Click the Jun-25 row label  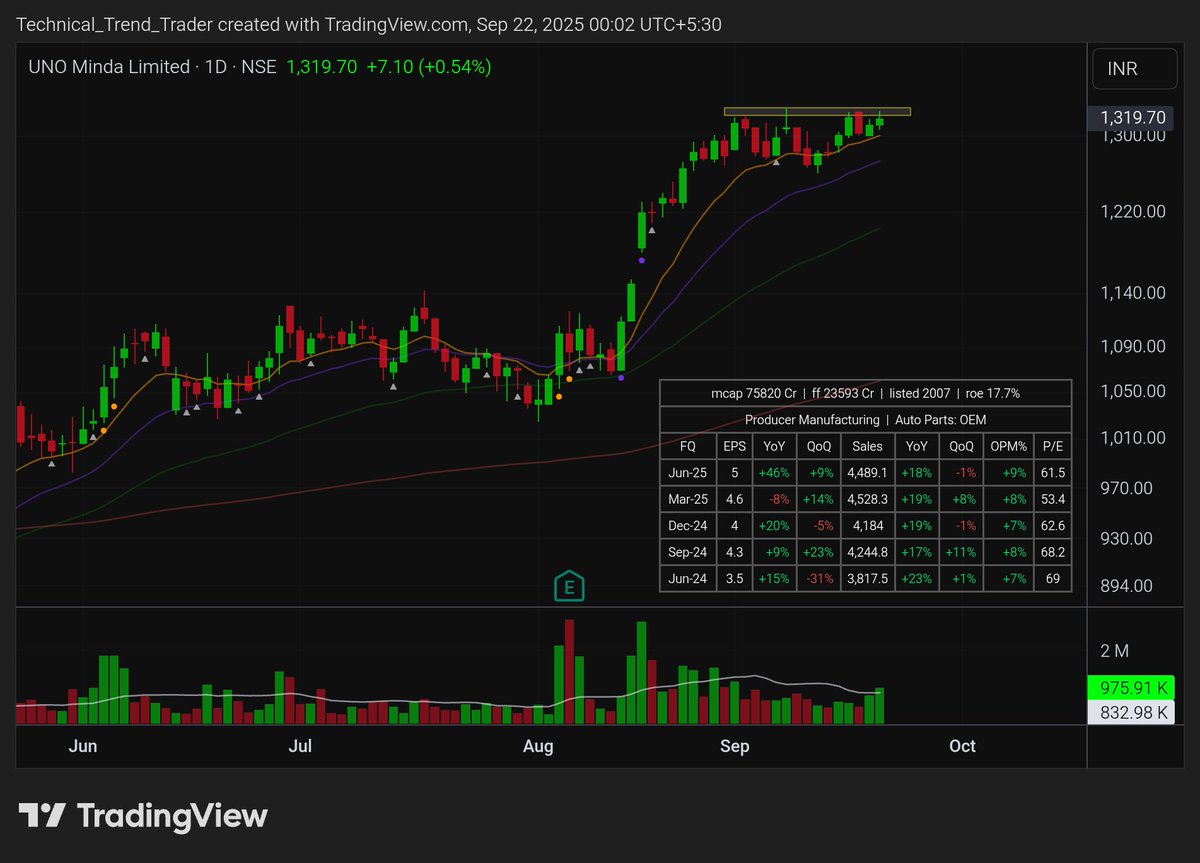(x=688, y=473)
